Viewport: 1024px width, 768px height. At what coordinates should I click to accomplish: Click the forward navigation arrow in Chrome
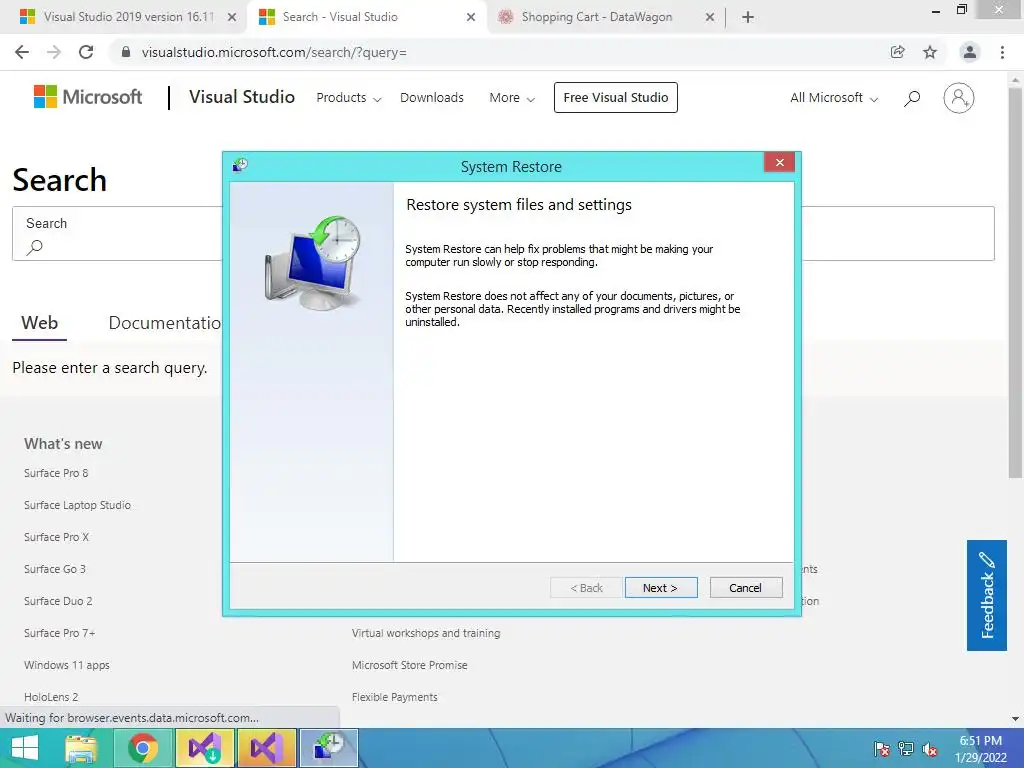pos(54,52)
